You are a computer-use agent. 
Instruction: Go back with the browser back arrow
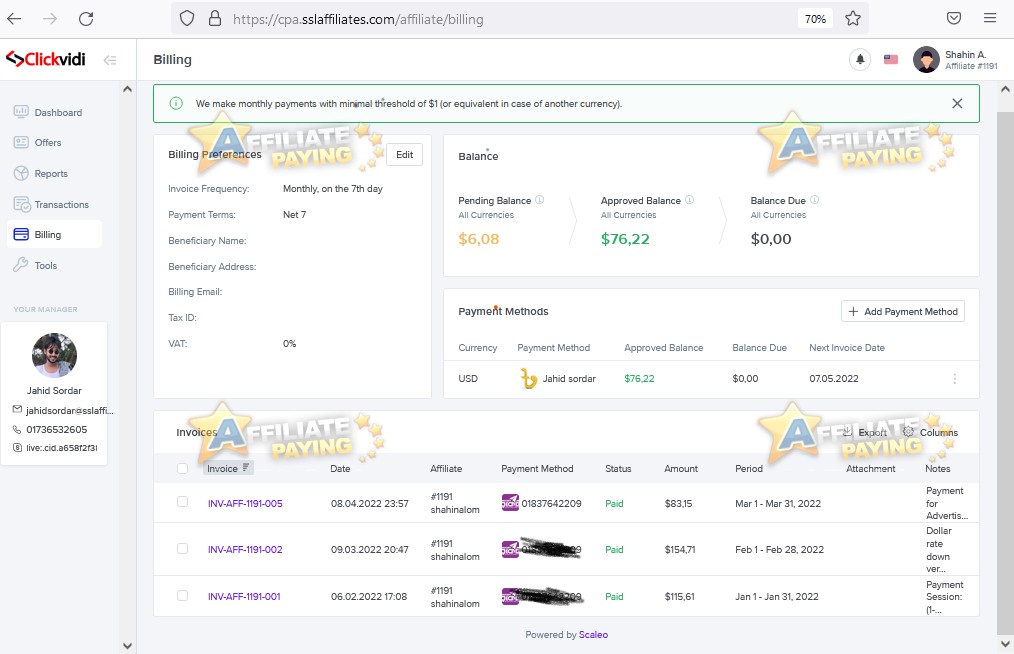[14, 19]
